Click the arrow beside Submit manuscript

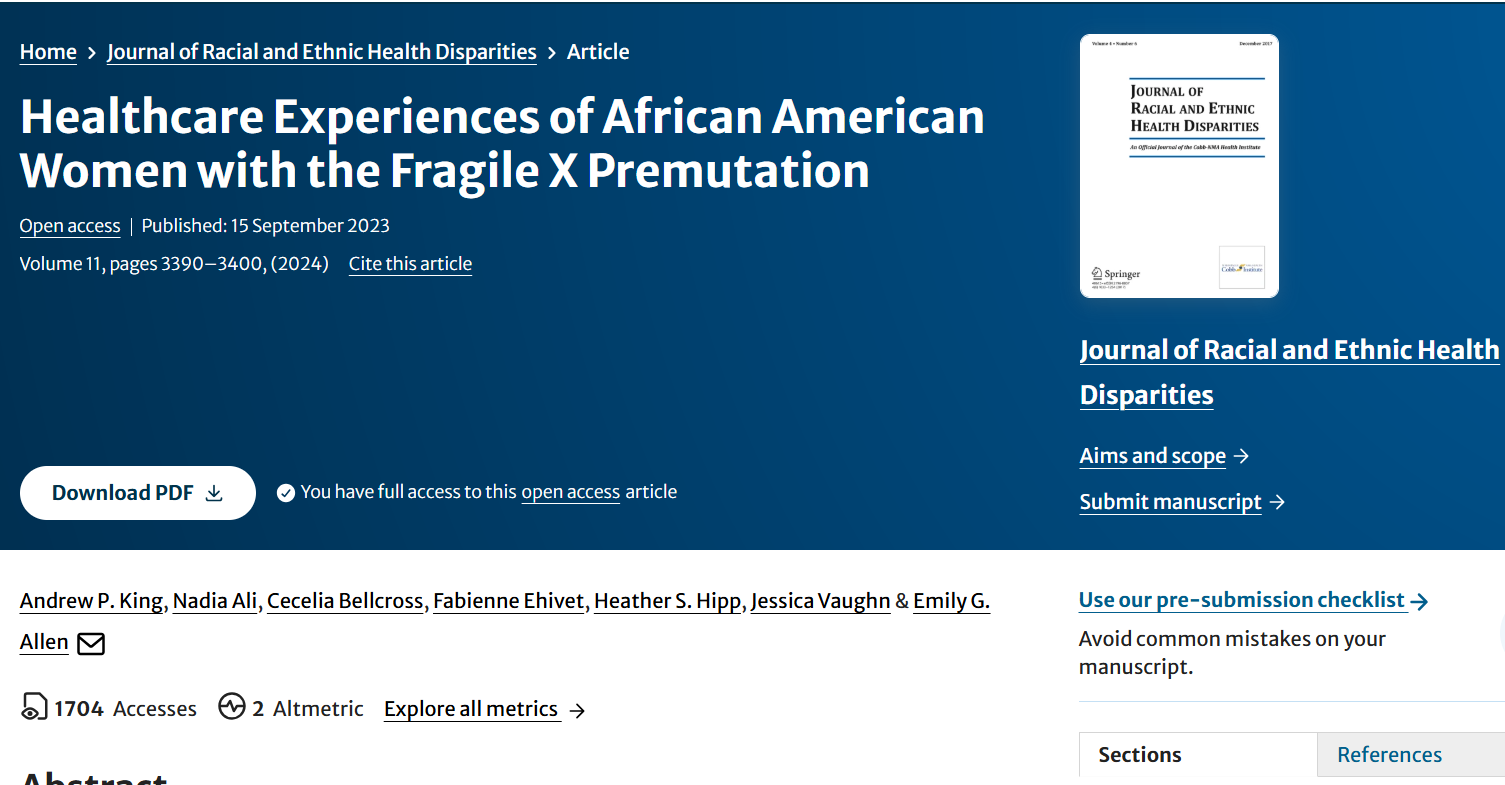(1277, 502)
